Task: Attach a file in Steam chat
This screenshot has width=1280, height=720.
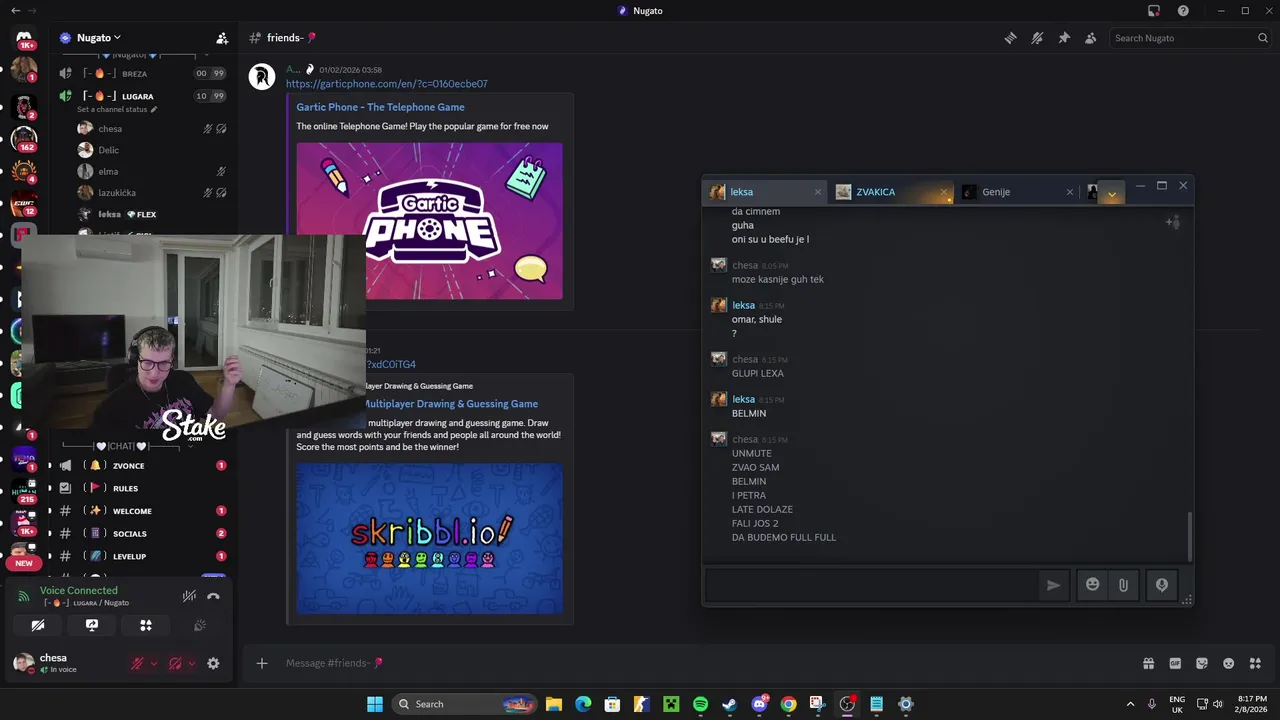Action: (x=1123, y=585)
